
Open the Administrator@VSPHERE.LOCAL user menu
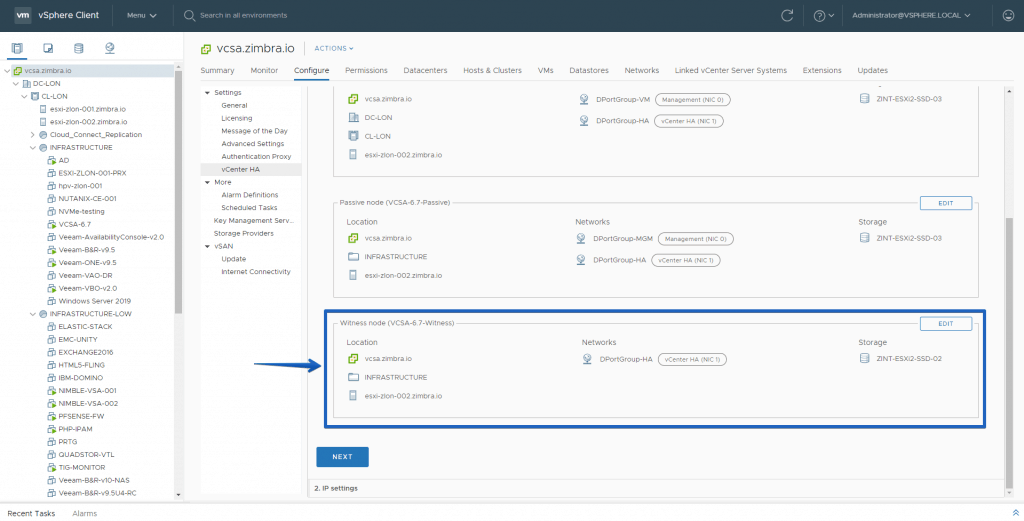click(911, 15)
